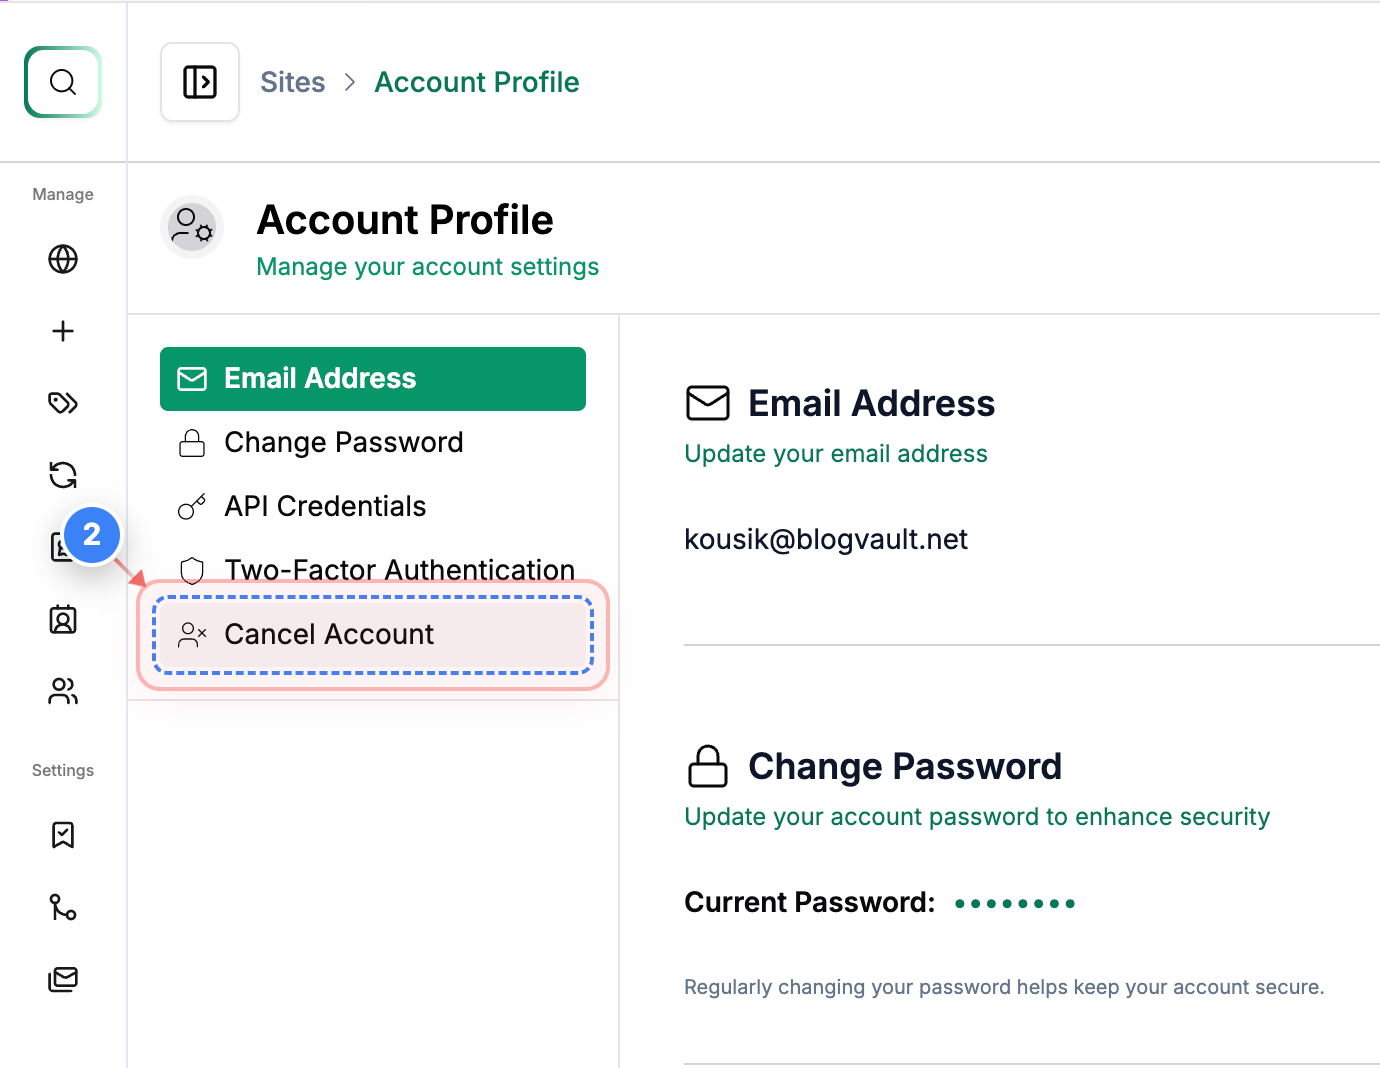Click the Sites breadcrumb link

point(292,82)
